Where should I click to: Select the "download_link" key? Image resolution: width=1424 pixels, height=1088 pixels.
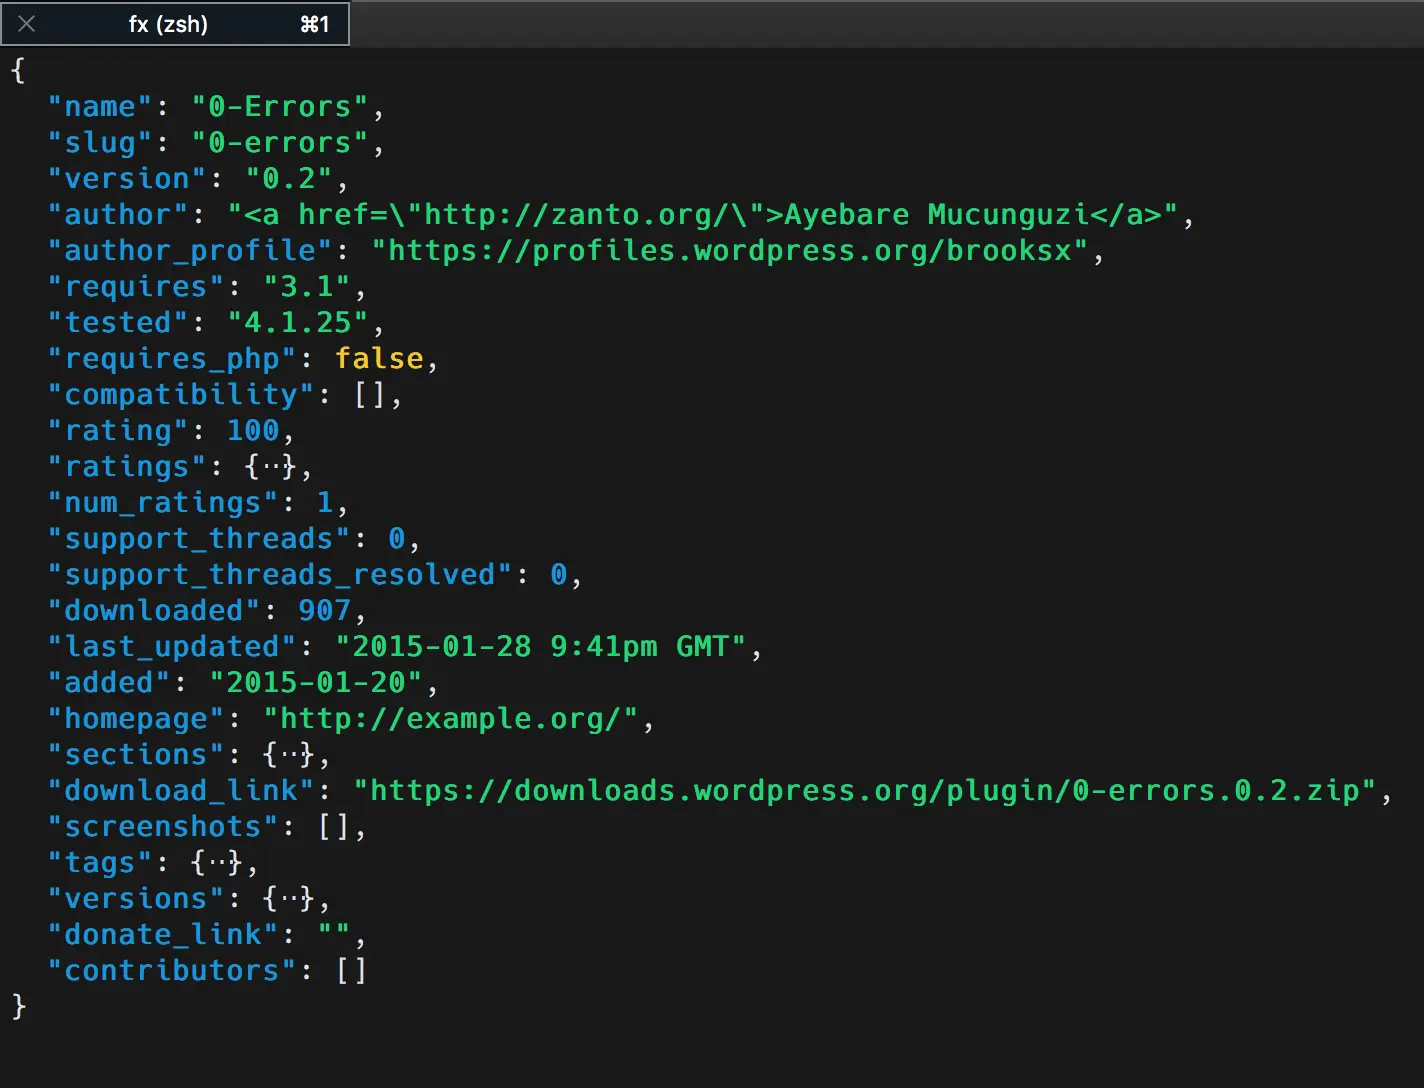pos(181,791)
